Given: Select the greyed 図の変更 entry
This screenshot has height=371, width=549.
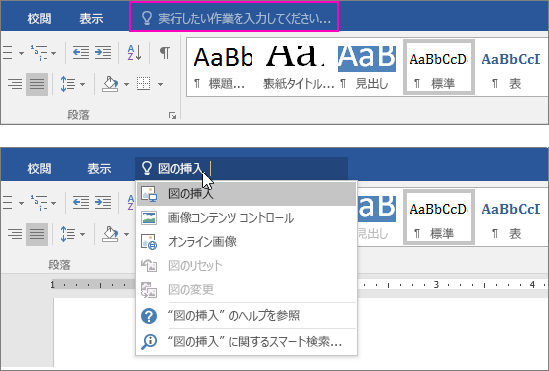Looking at the screenshot, I should click(246, 290).
